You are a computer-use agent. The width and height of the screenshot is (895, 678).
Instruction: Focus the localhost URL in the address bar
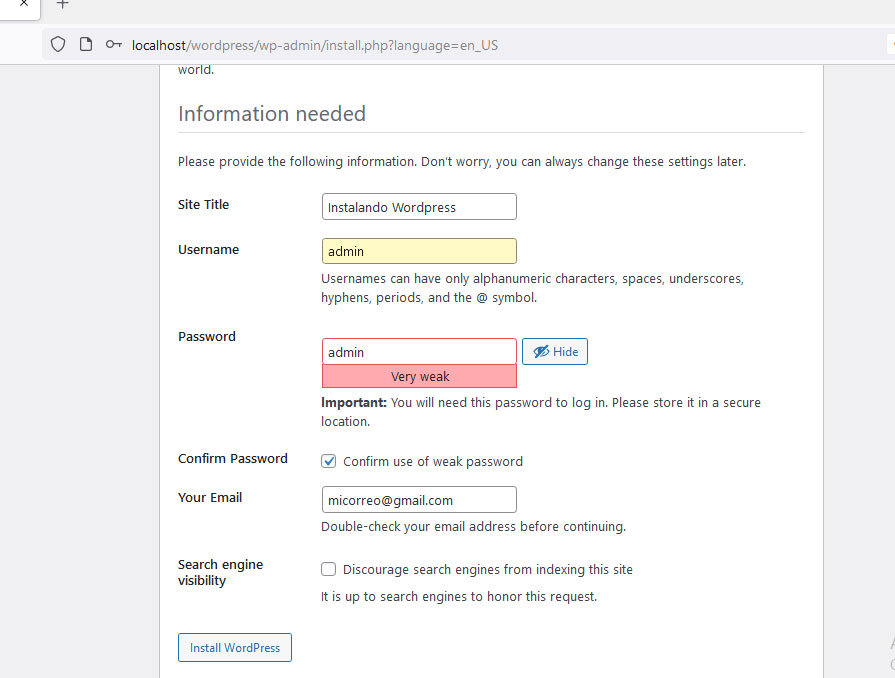coord(315,45)
